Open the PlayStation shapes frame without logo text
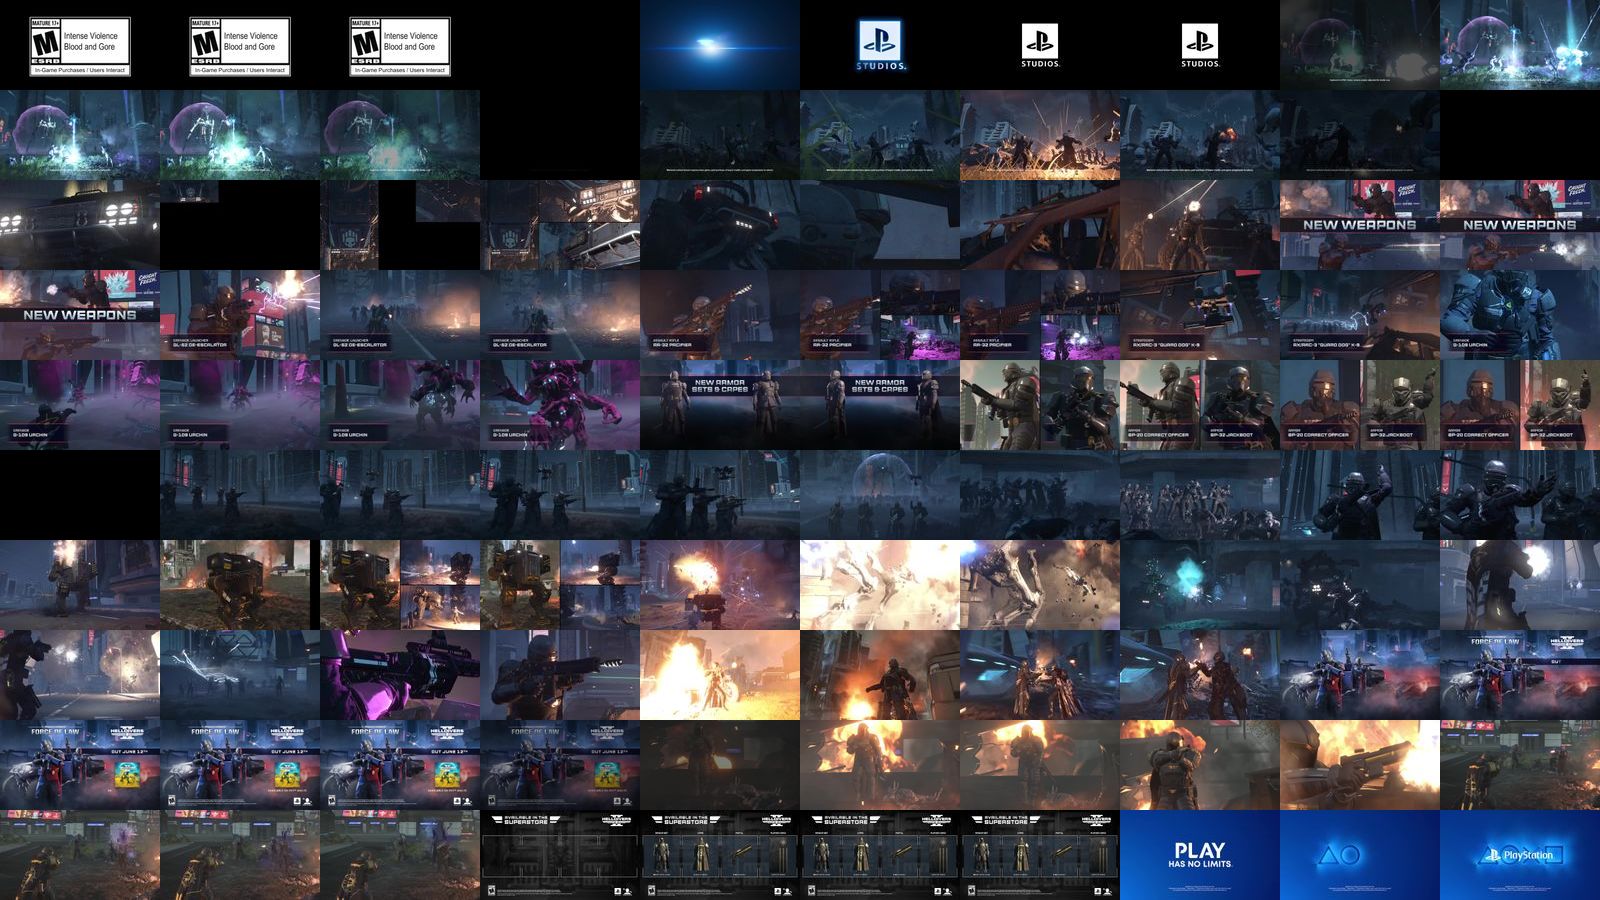Screen dimensions: 1600x900 [x=1360, y=855]
